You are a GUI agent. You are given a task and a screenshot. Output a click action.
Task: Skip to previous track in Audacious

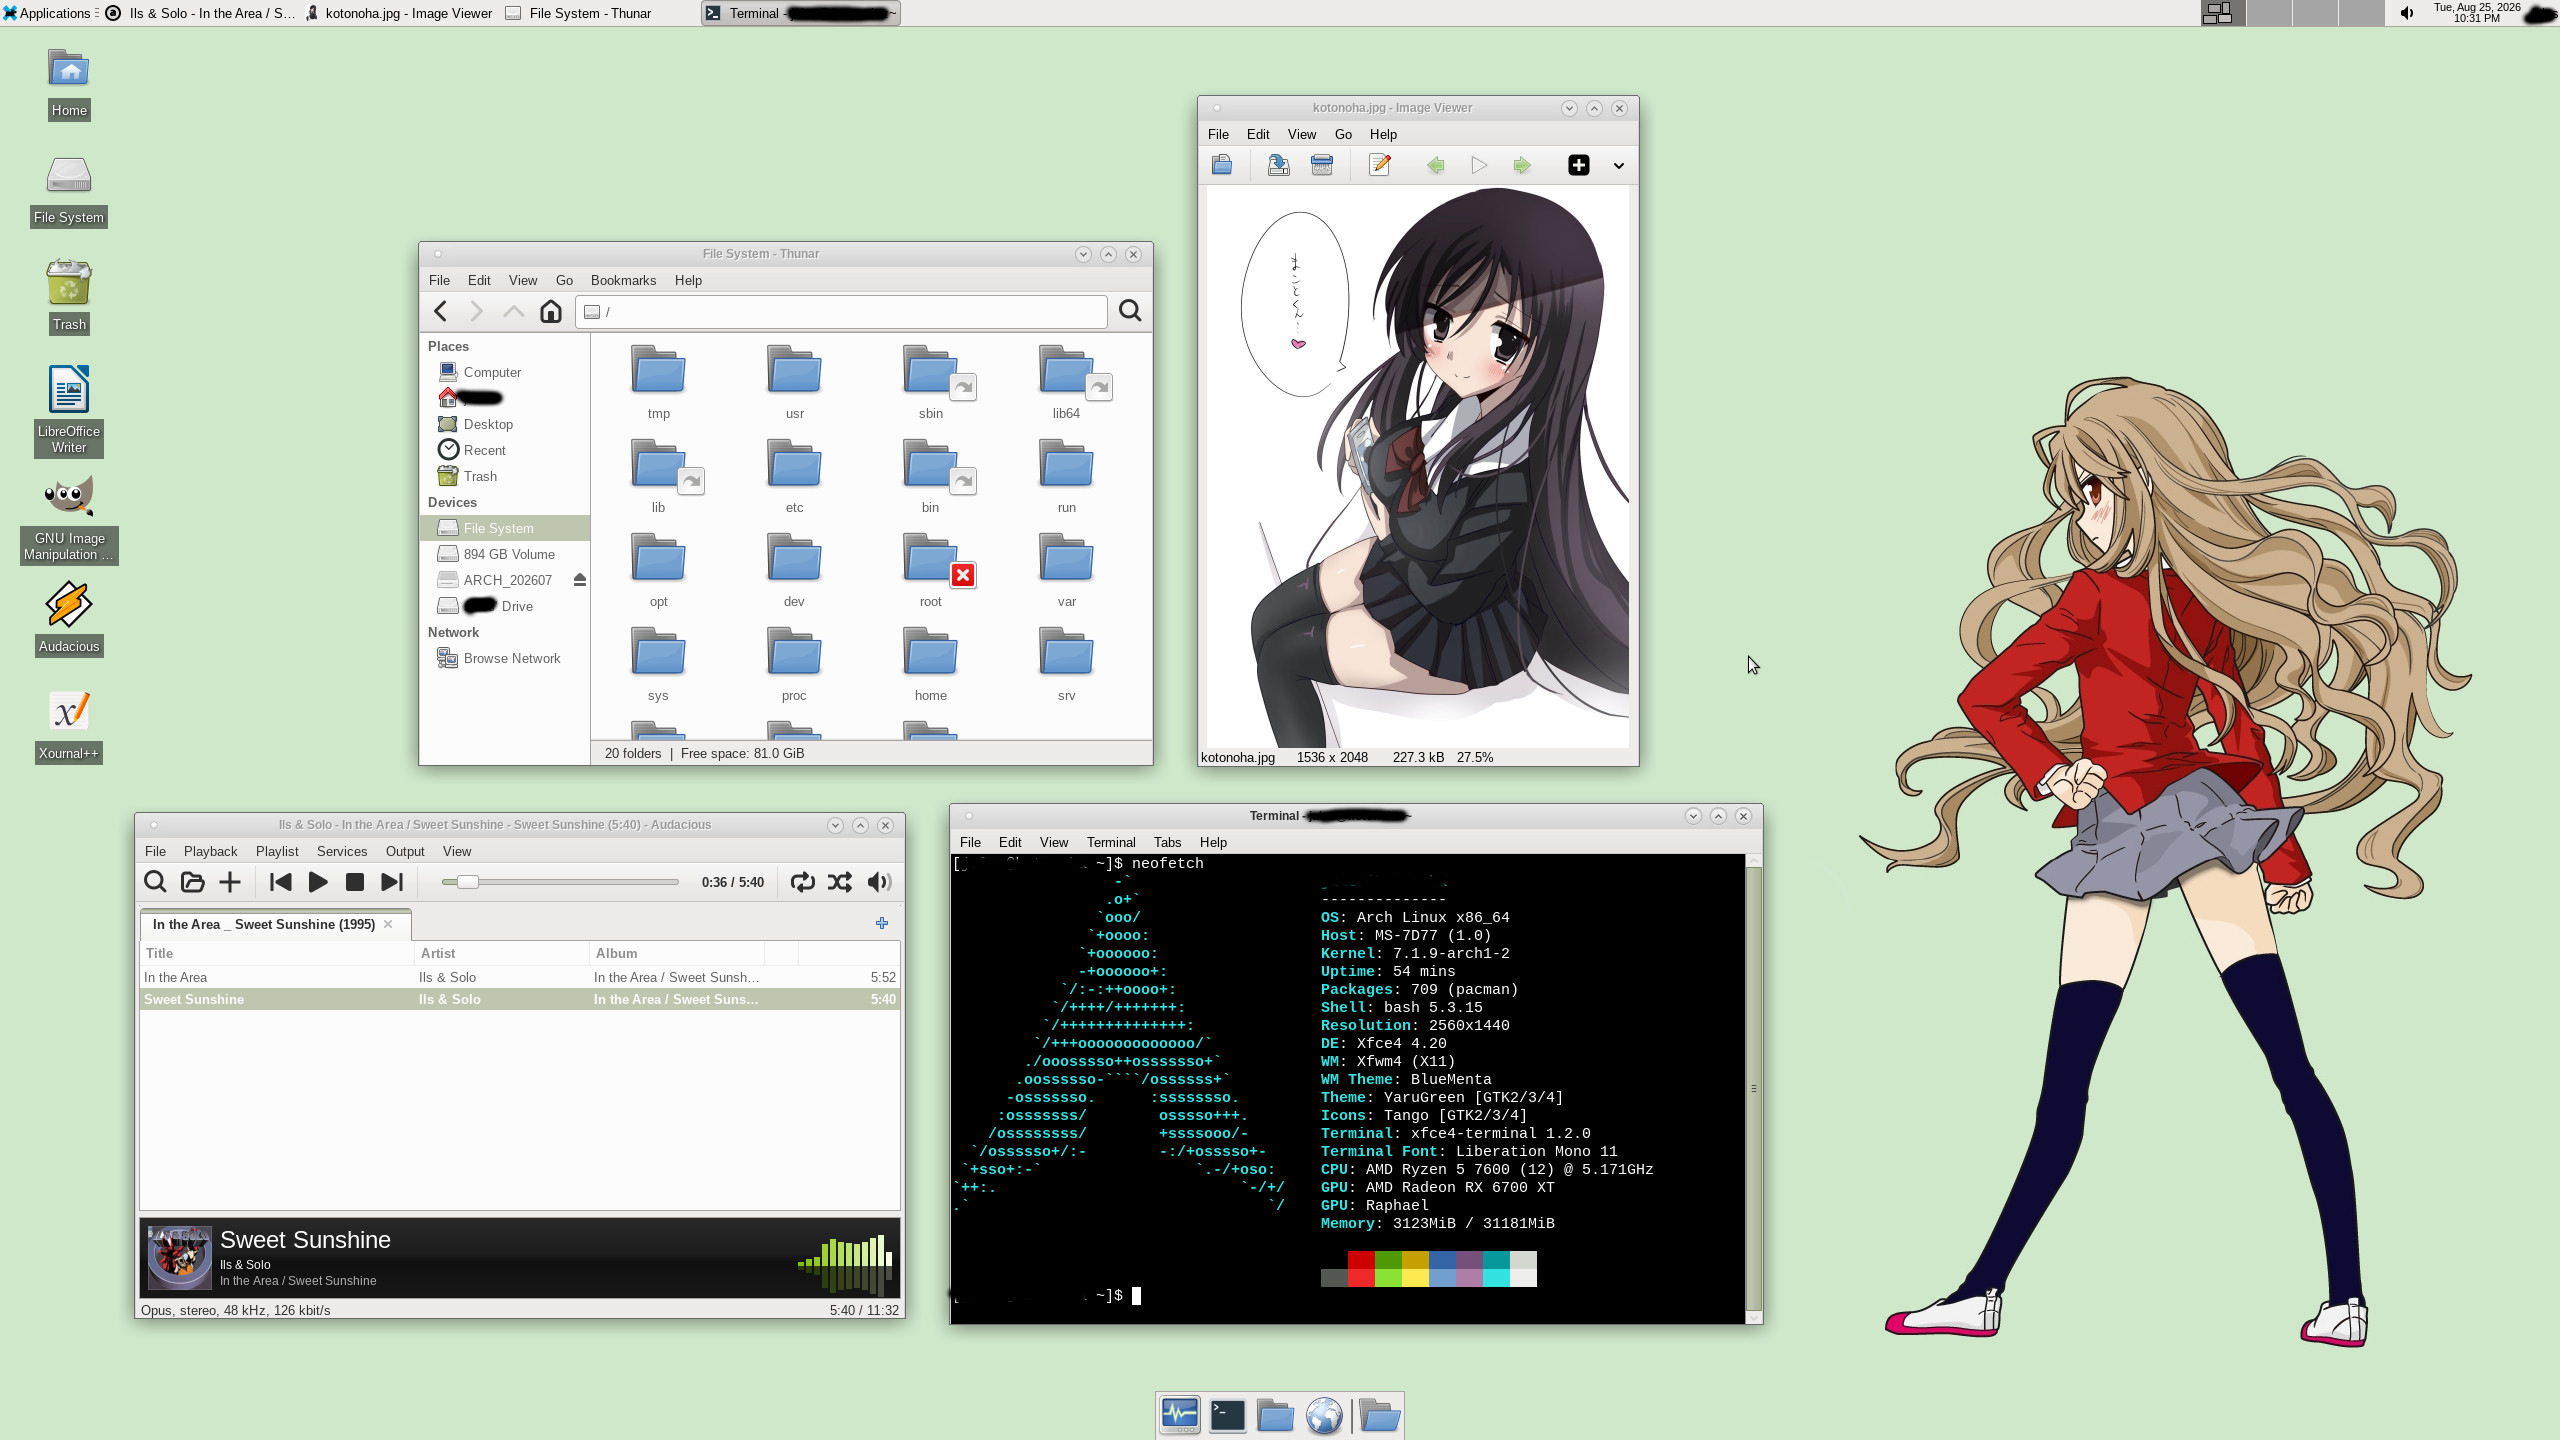(x=281, y=882)
